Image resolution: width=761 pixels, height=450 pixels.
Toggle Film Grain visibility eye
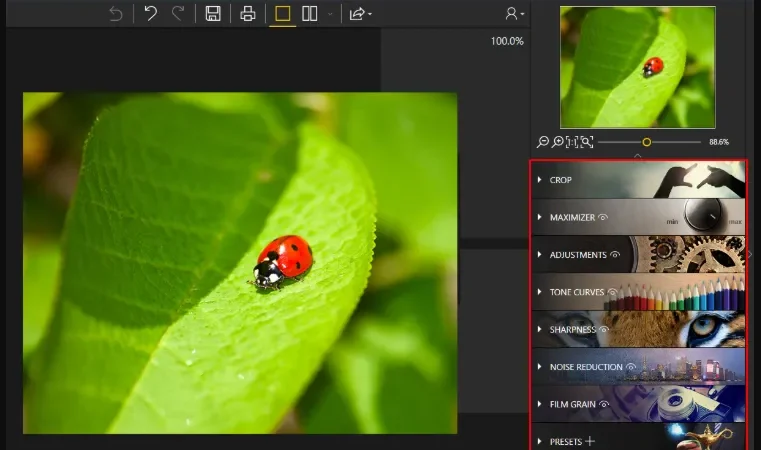coord(604,403)
